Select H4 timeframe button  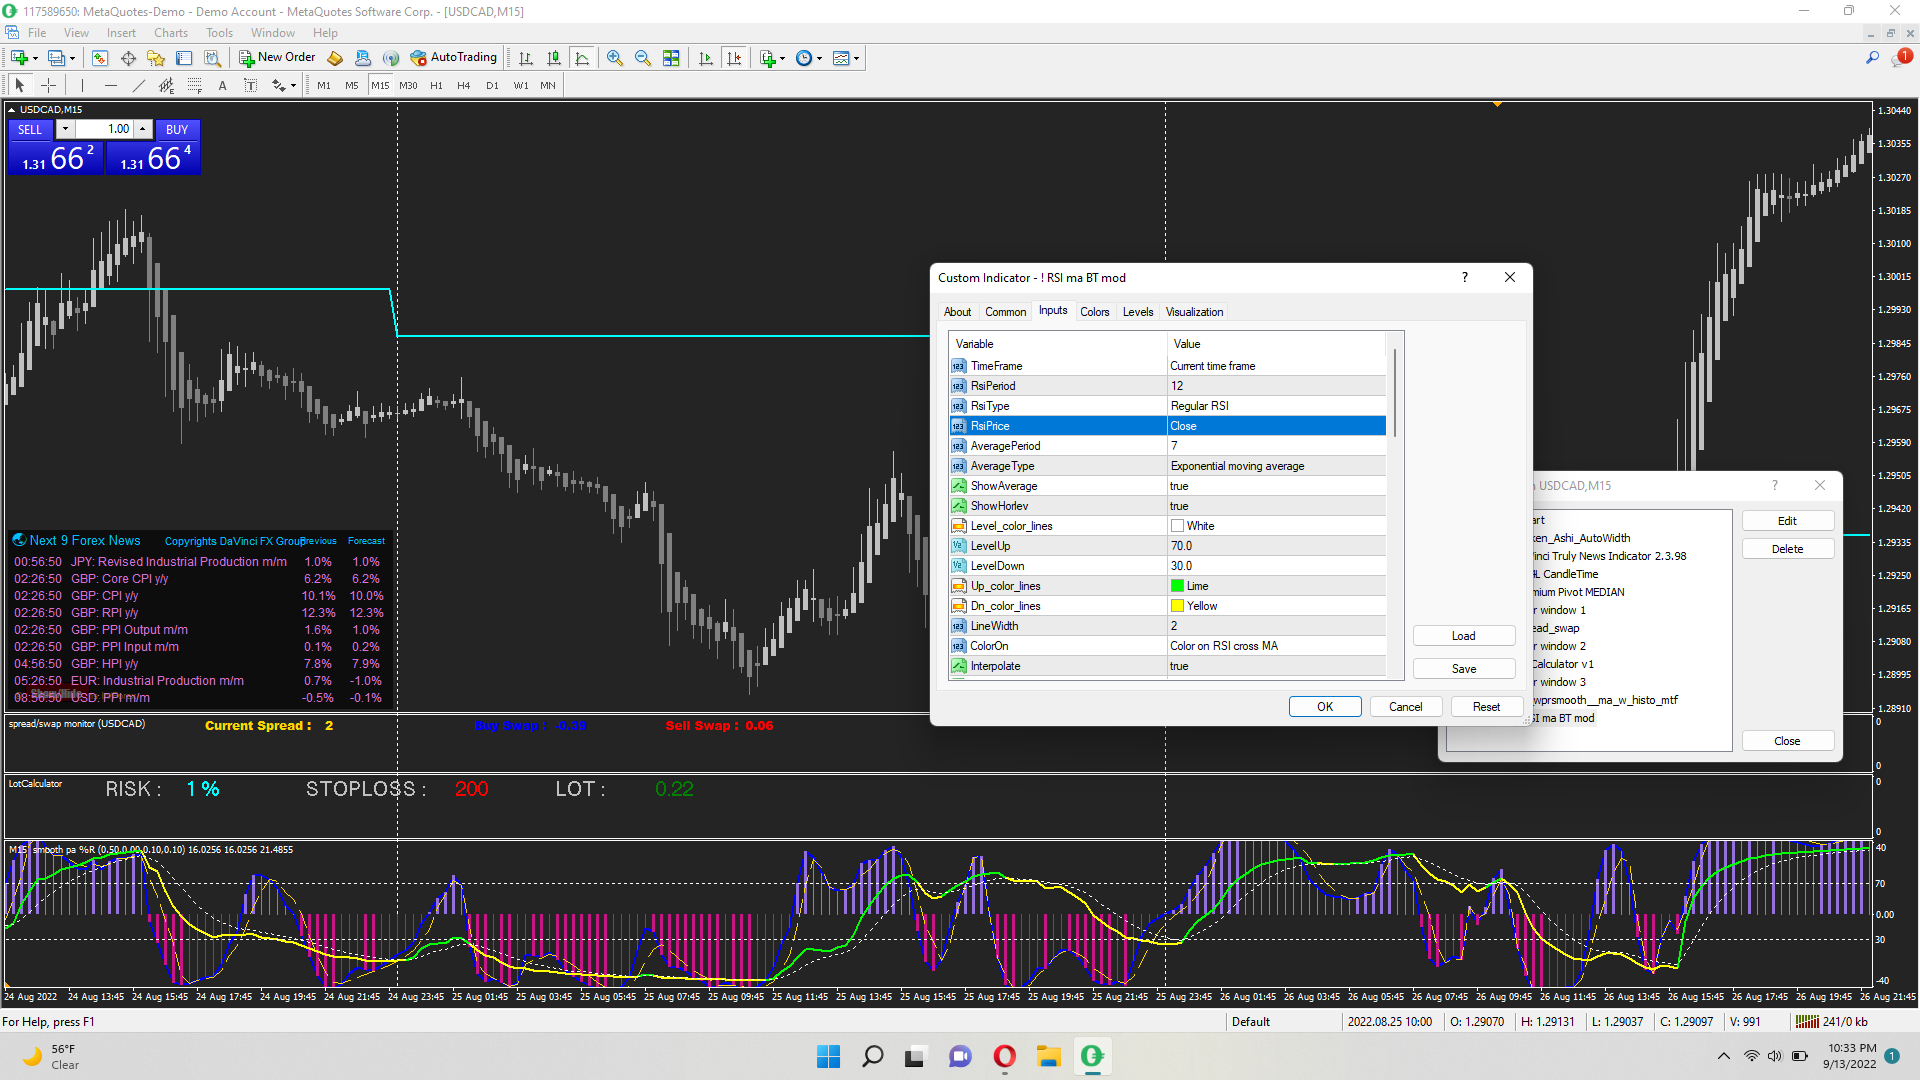pyautogui.click(x=463, y=85)
